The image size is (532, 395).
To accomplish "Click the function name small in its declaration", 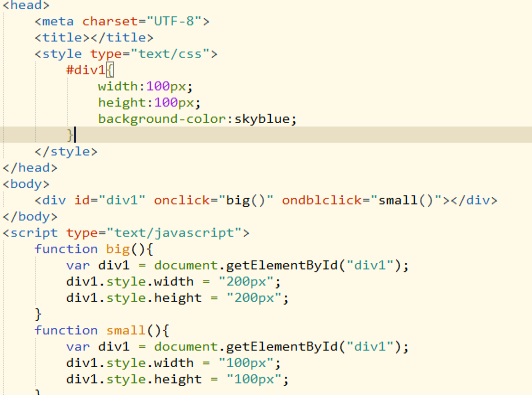I will (x=126, y=331).
